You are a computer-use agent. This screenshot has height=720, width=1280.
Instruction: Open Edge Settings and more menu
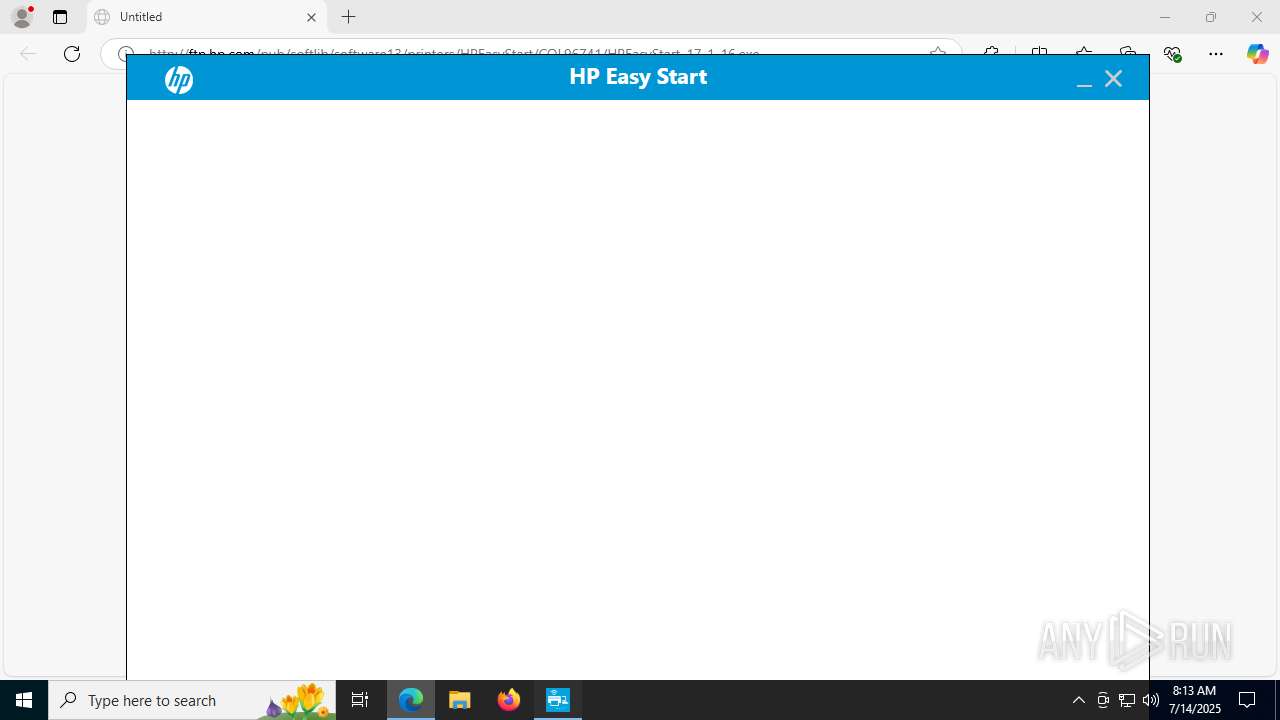click(x=1216, y=54)
